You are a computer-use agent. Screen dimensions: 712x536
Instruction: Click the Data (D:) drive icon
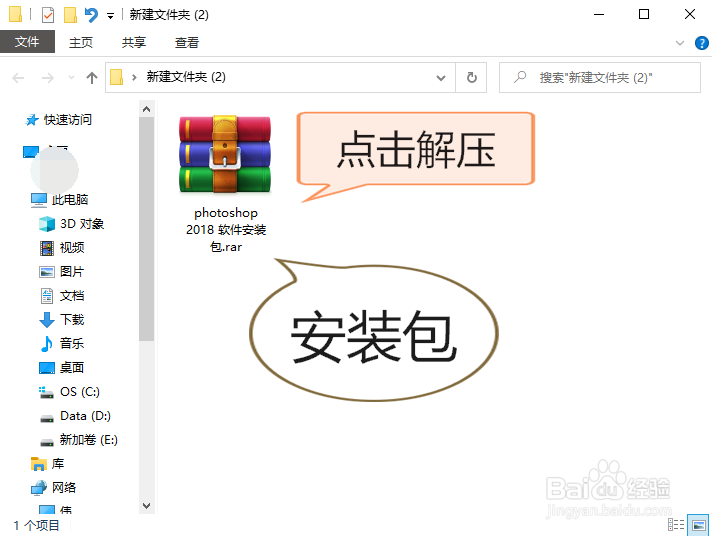tap(47, 418)
